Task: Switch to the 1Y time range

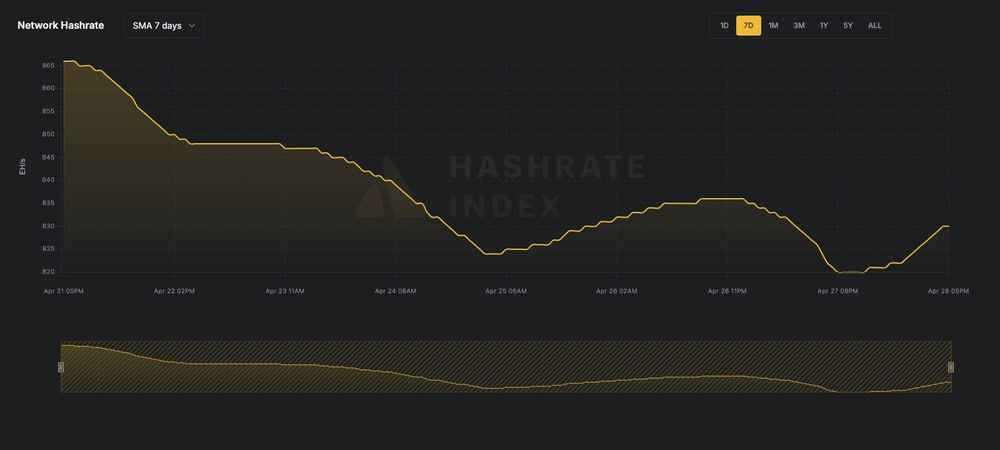Action: click(824, 25)
